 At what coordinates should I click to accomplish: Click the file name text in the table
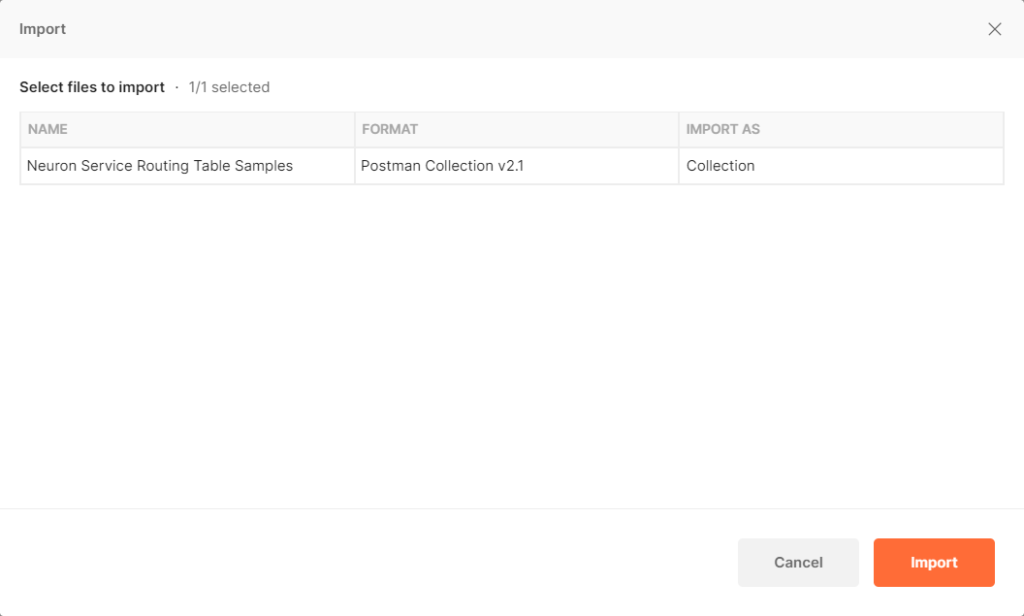coord(161,165)
